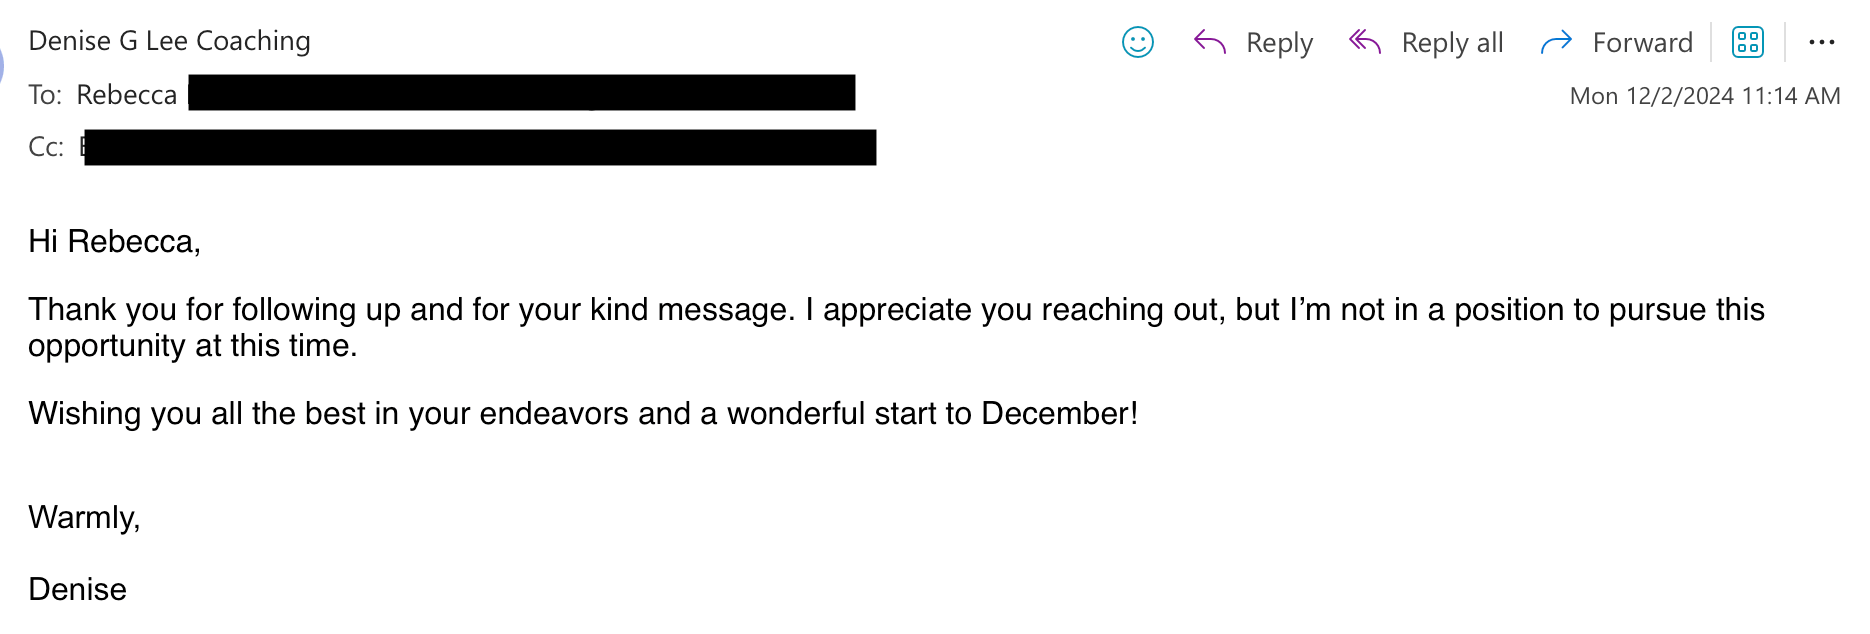The image size is (1870, 634).
Task: Click the redacted To address bar
Action: click(521, 92)
